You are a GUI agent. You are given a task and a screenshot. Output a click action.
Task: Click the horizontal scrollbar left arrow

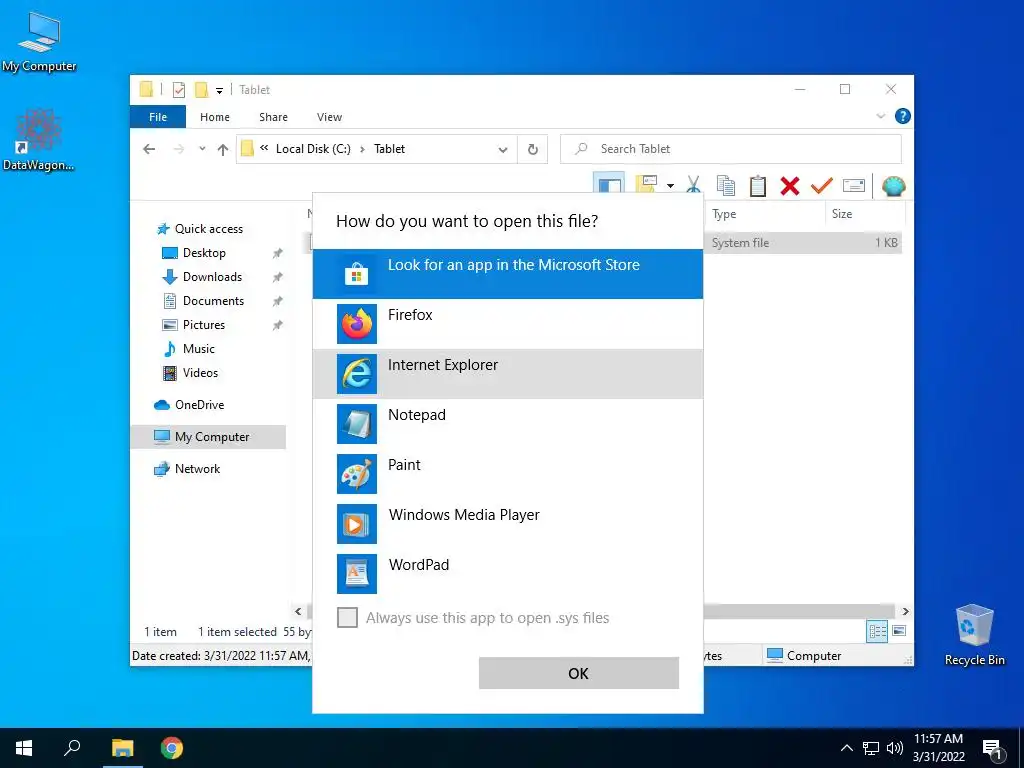pos(298,611)
